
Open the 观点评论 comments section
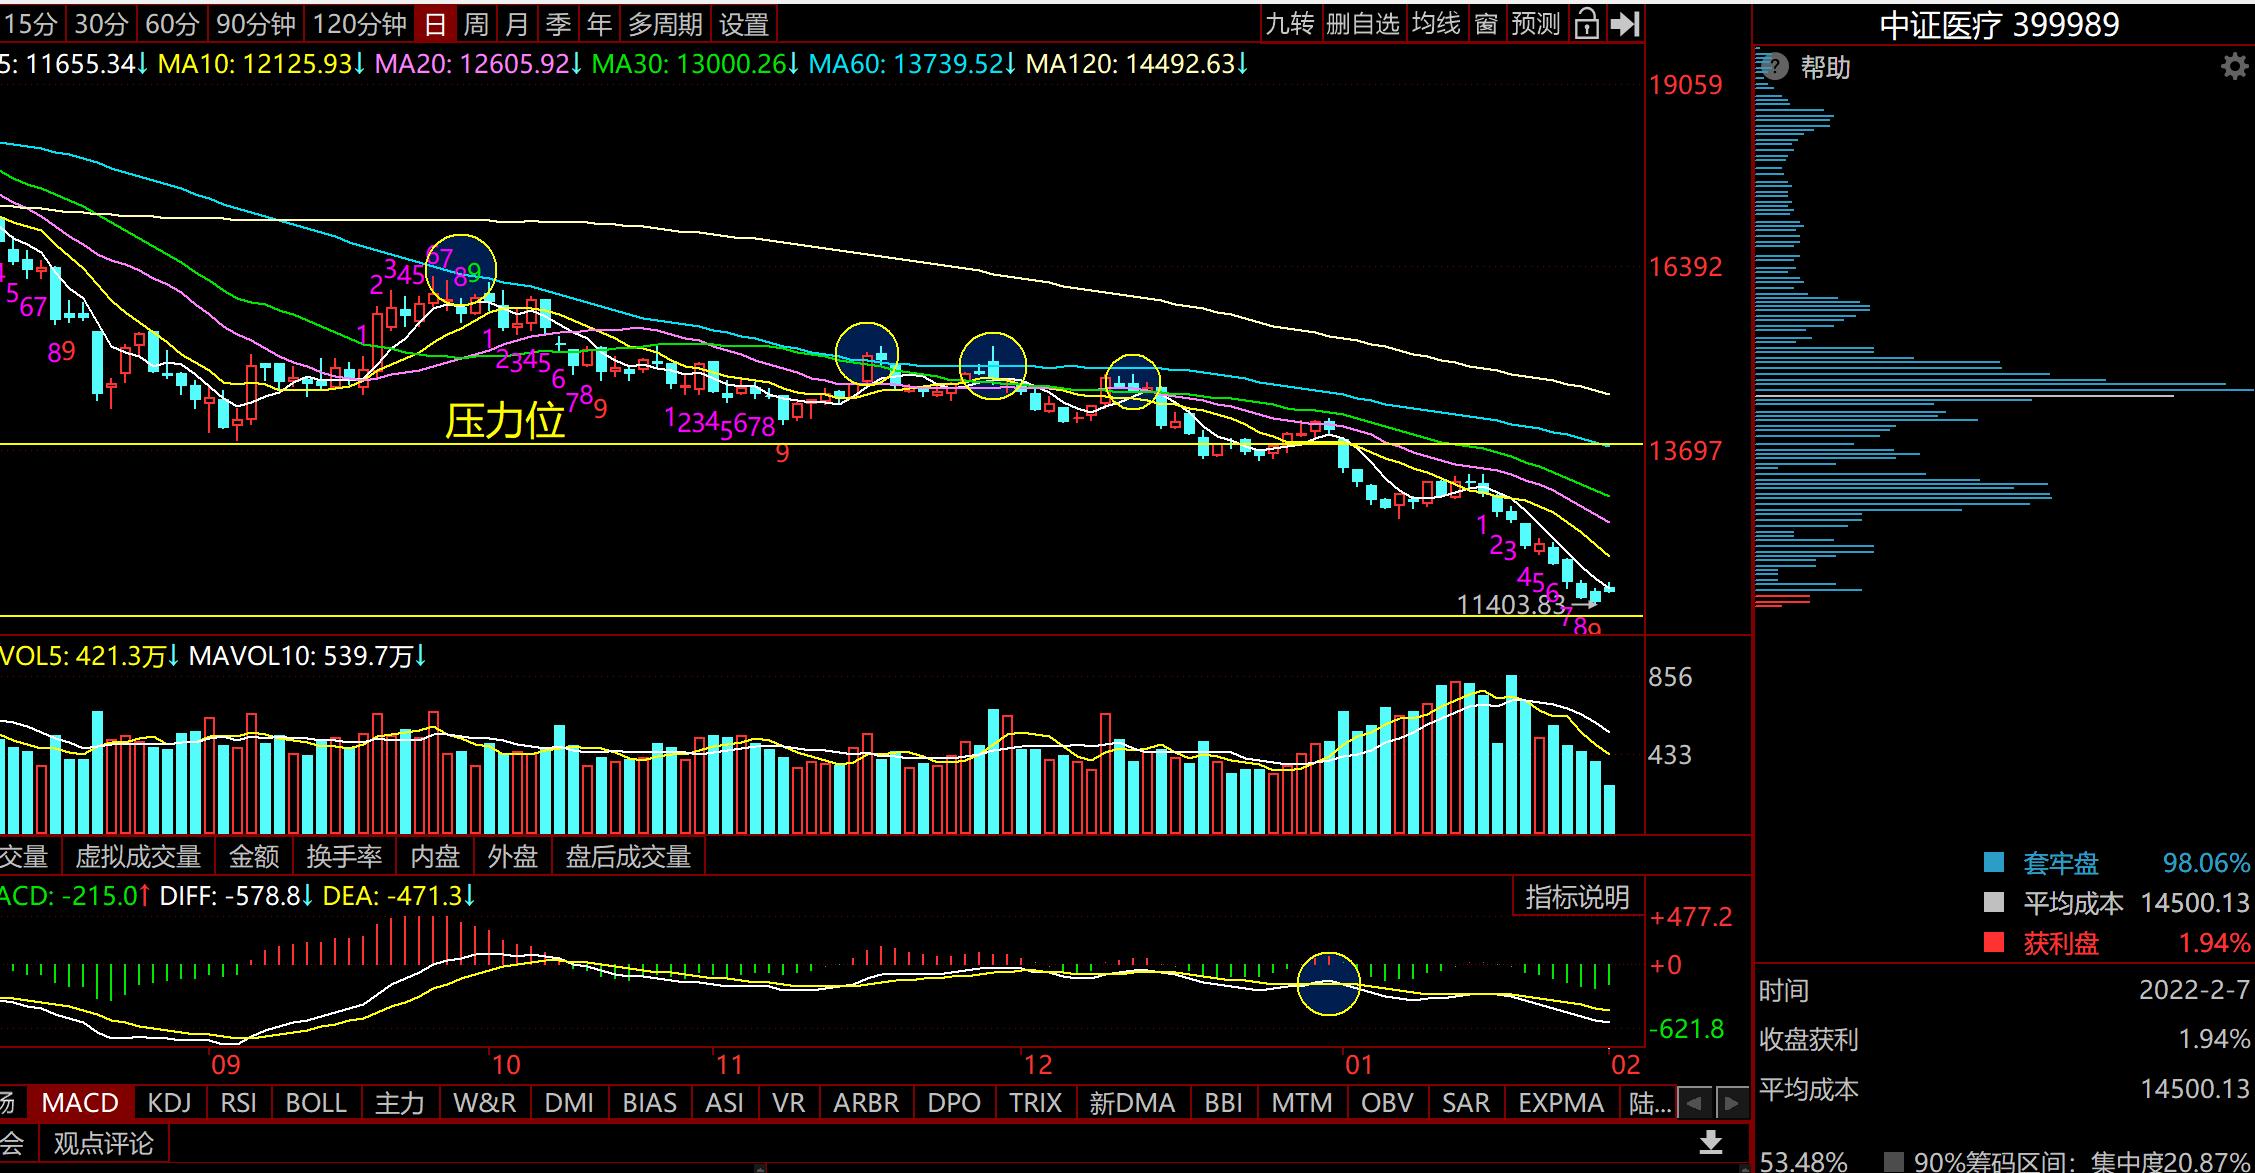pos(103,1143)
